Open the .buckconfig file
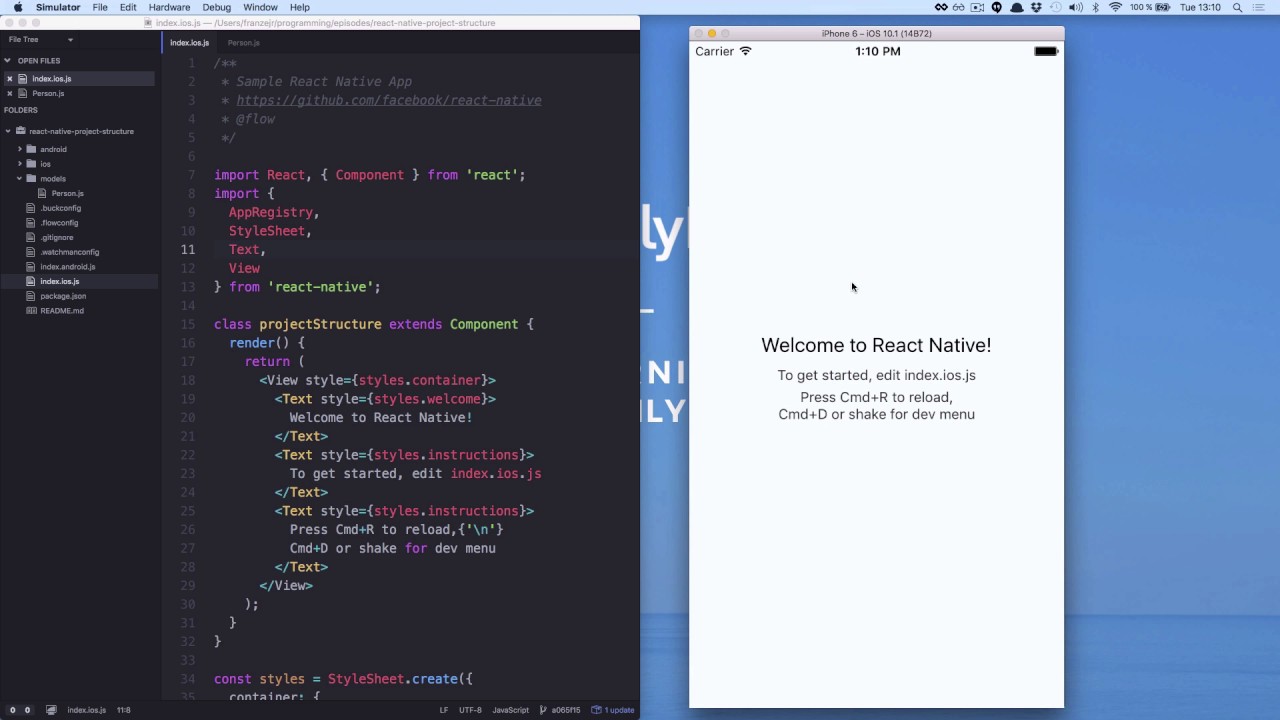This screenshot has width=1280, height=720. [60, 208]
